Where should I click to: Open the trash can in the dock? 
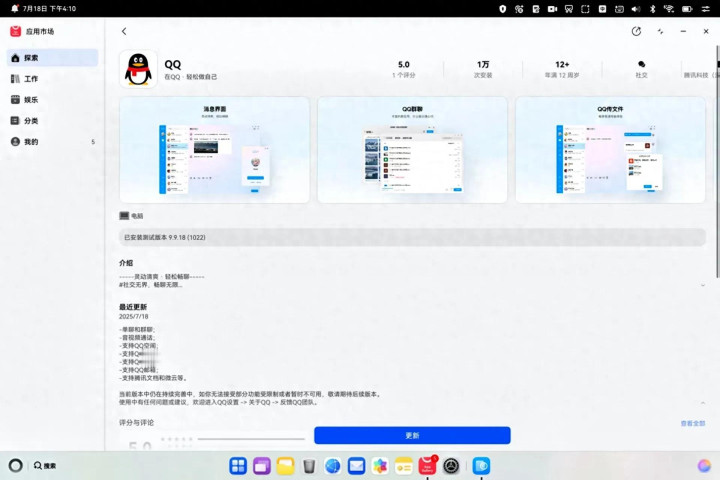point(309,466)
